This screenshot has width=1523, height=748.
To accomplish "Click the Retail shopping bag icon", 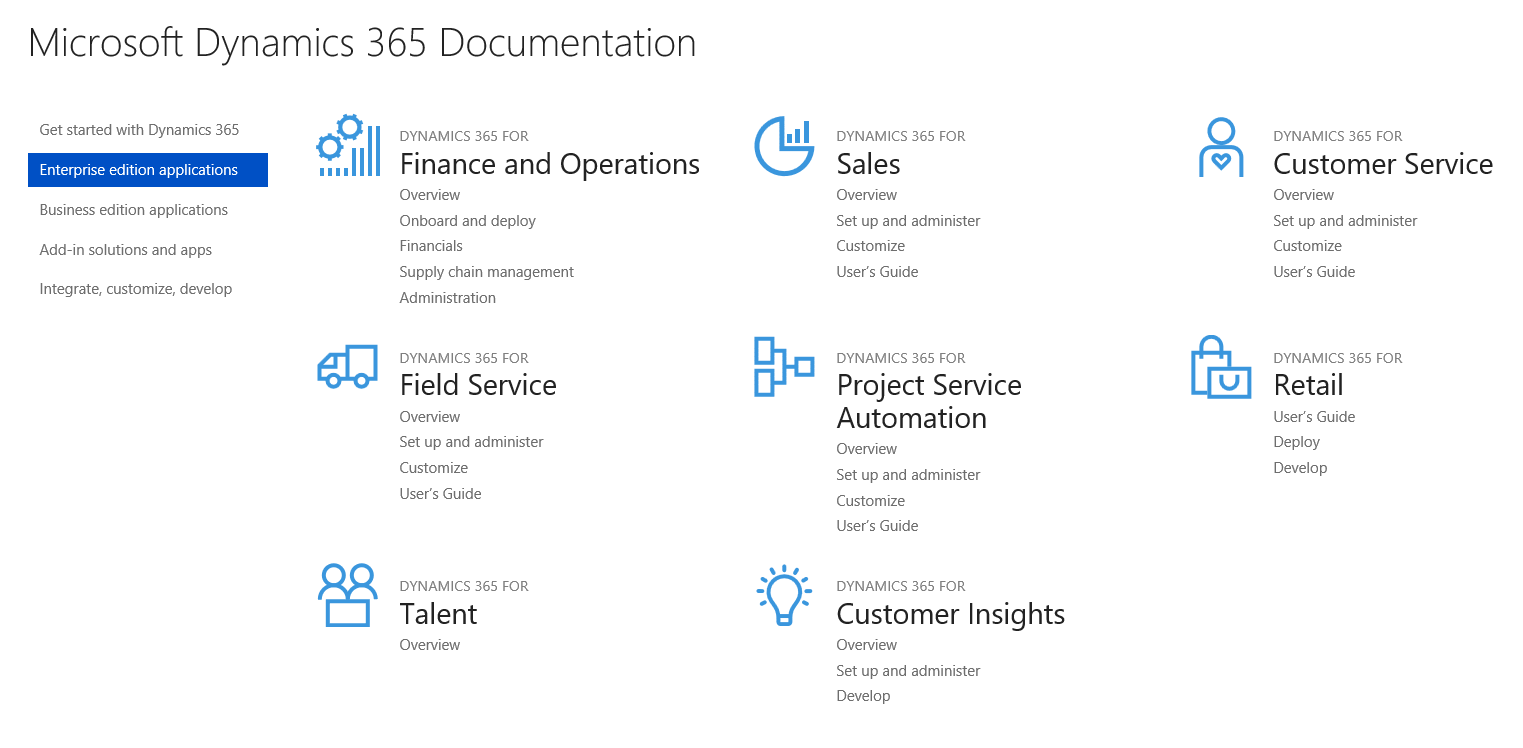I will tap(1221, 368).
